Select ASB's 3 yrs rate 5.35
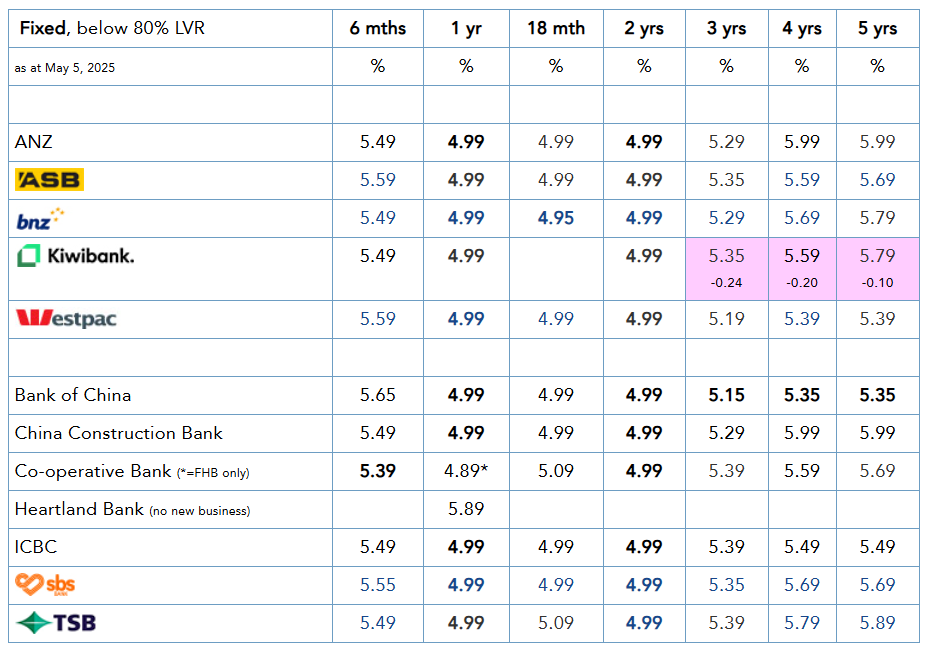This screenshot has height=659, width=940. [727, 180]
